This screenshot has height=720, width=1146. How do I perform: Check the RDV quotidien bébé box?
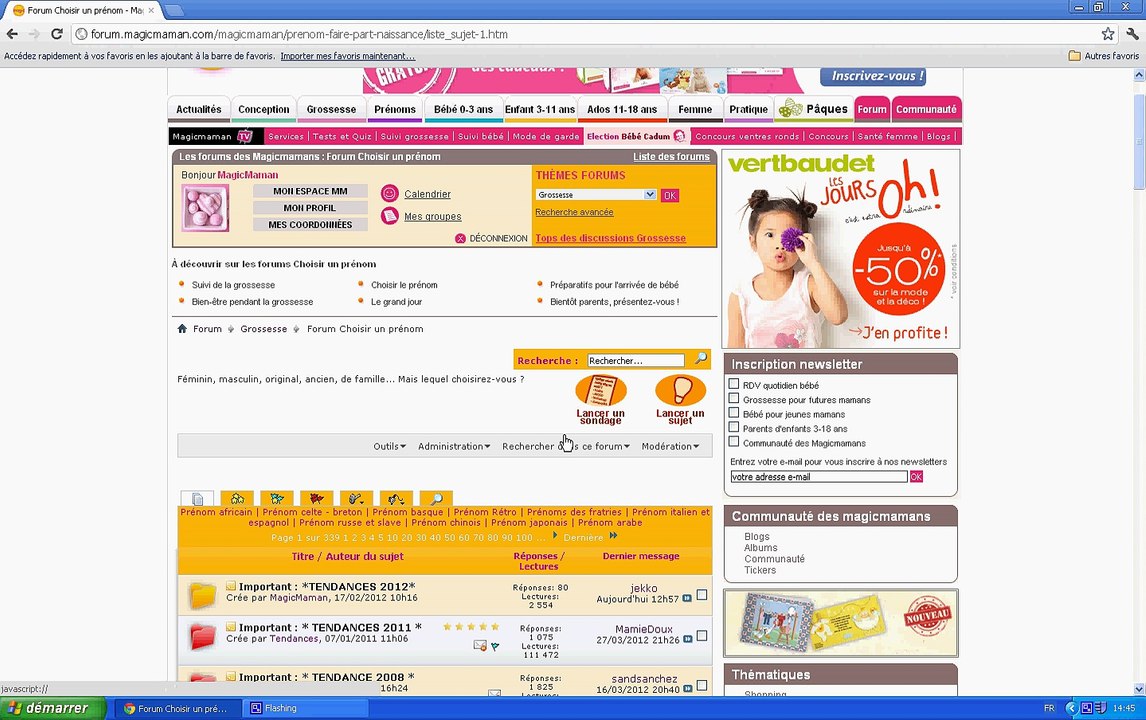734,384
